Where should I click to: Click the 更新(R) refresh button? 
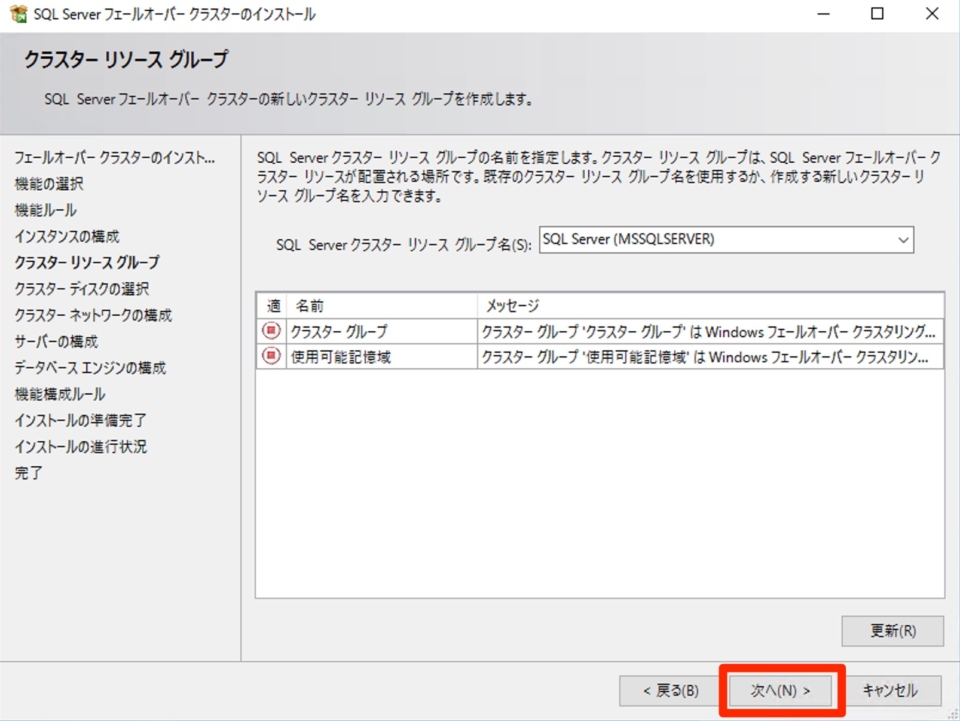(893, 630)
